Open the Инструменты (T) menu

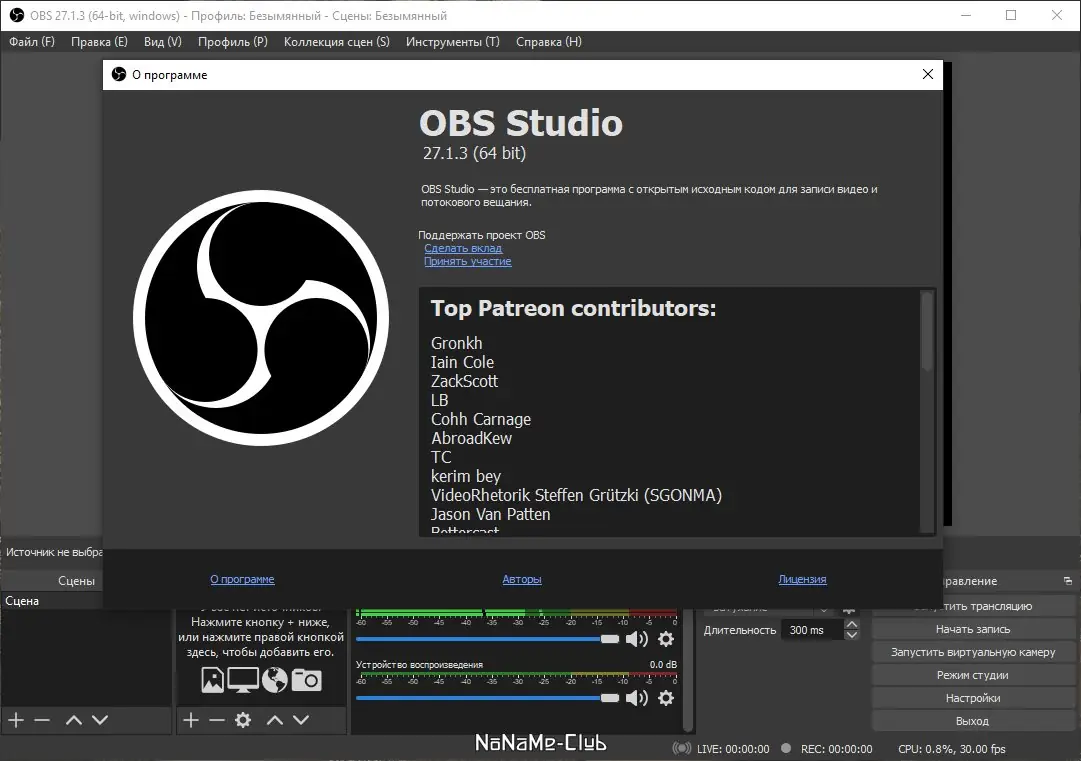[453, 41]
